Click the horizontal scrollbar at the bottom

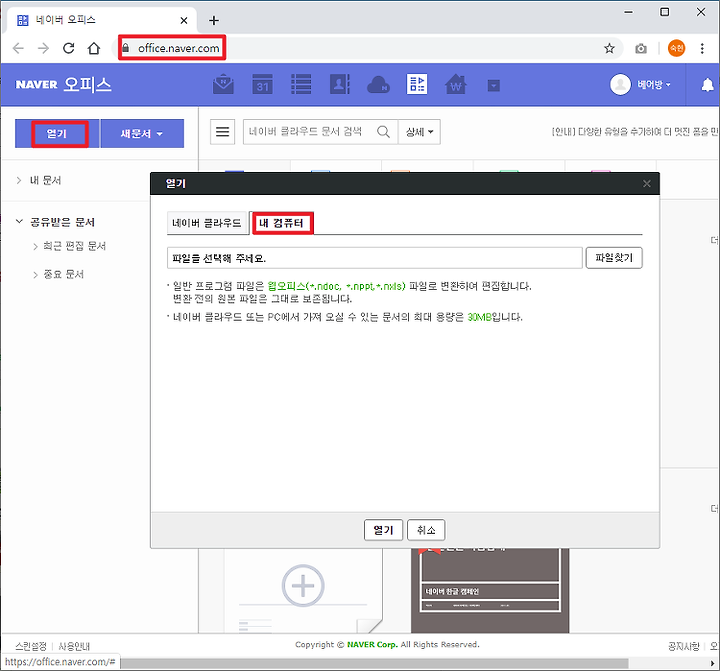coord(374,664)
